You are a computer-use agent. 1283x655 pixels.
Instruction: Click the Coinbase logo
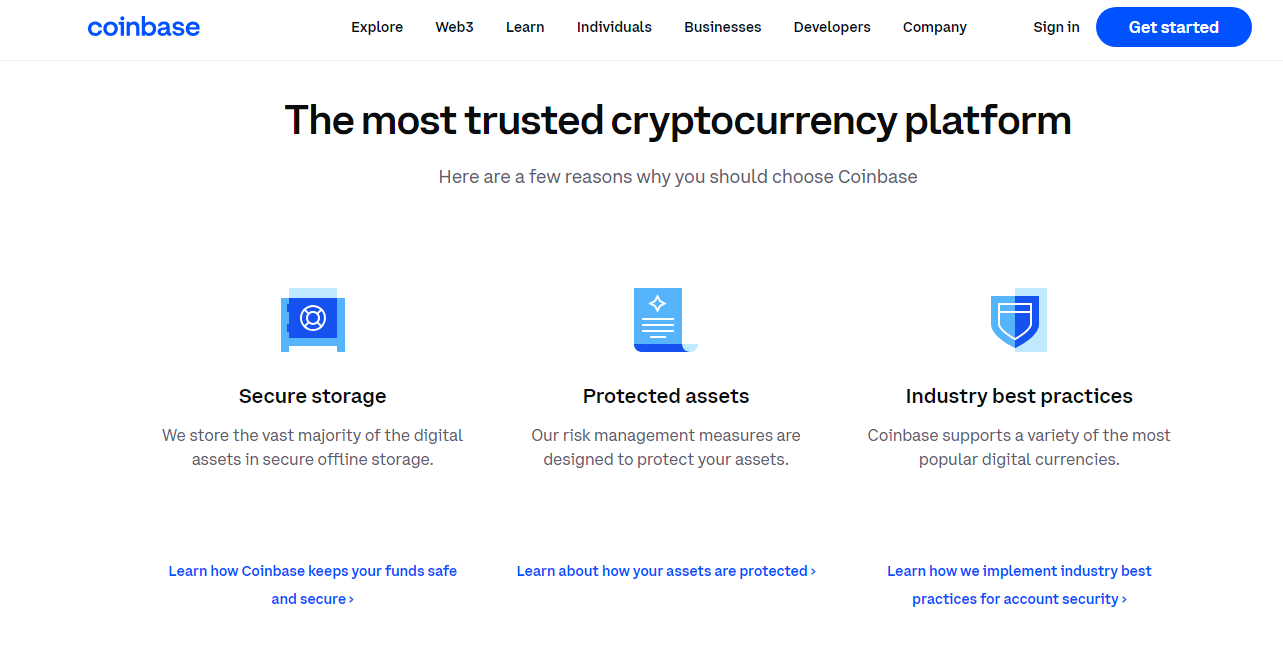pyautogui.click(x=144, y=27)
